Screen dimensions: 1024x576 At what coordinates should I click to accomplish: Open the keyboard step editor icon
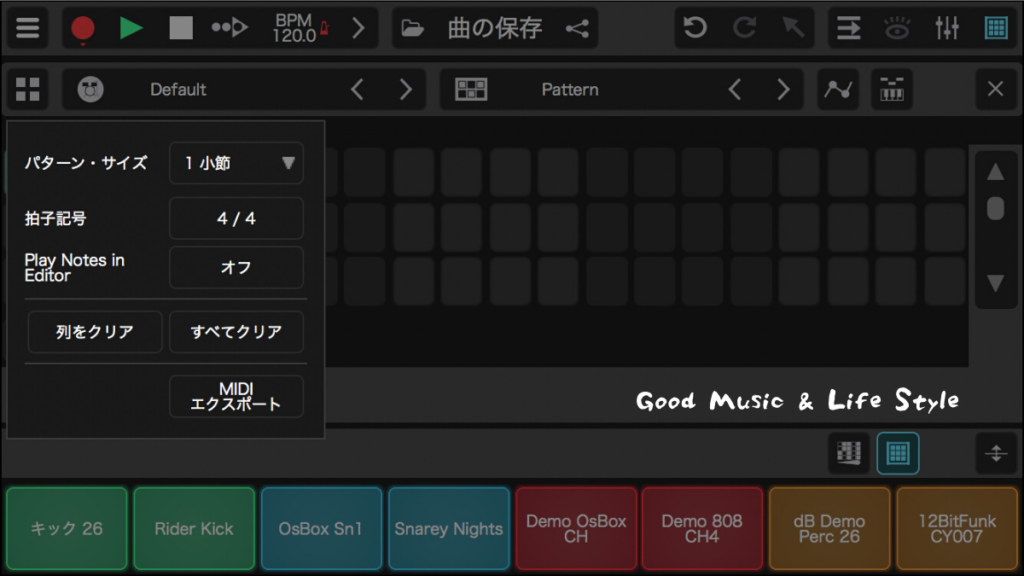(891, 89)
